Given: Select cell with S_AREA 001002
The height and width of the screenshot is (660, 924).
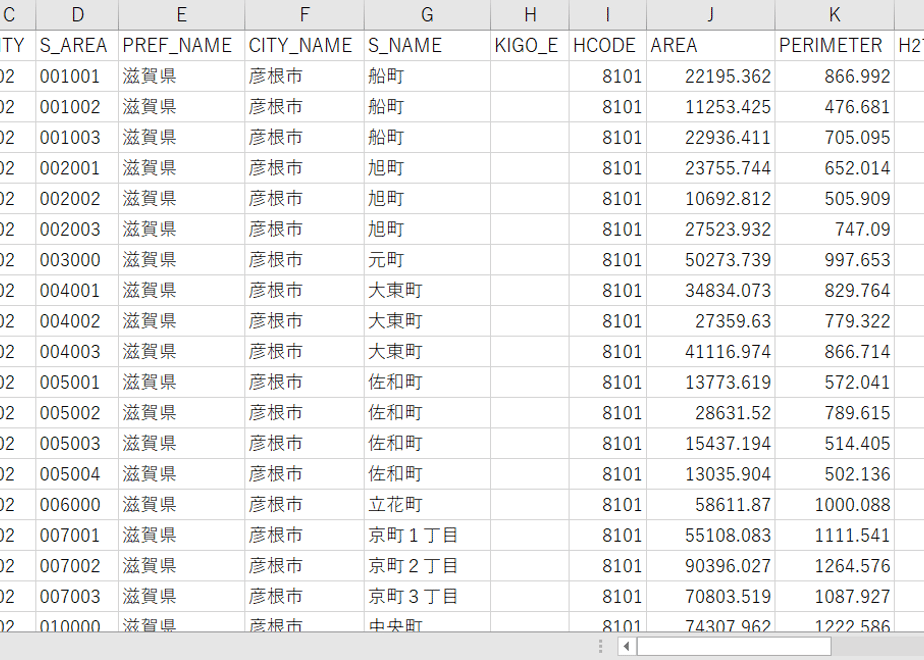Looking at the screenshot, I should [x=77, y=107].
